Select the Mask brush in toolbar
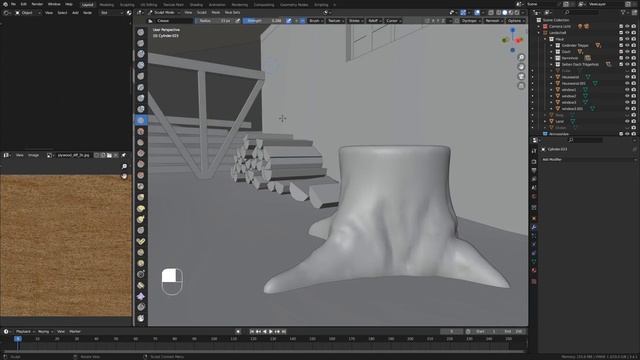The image size is (640, 360). (x=141, y=318)
